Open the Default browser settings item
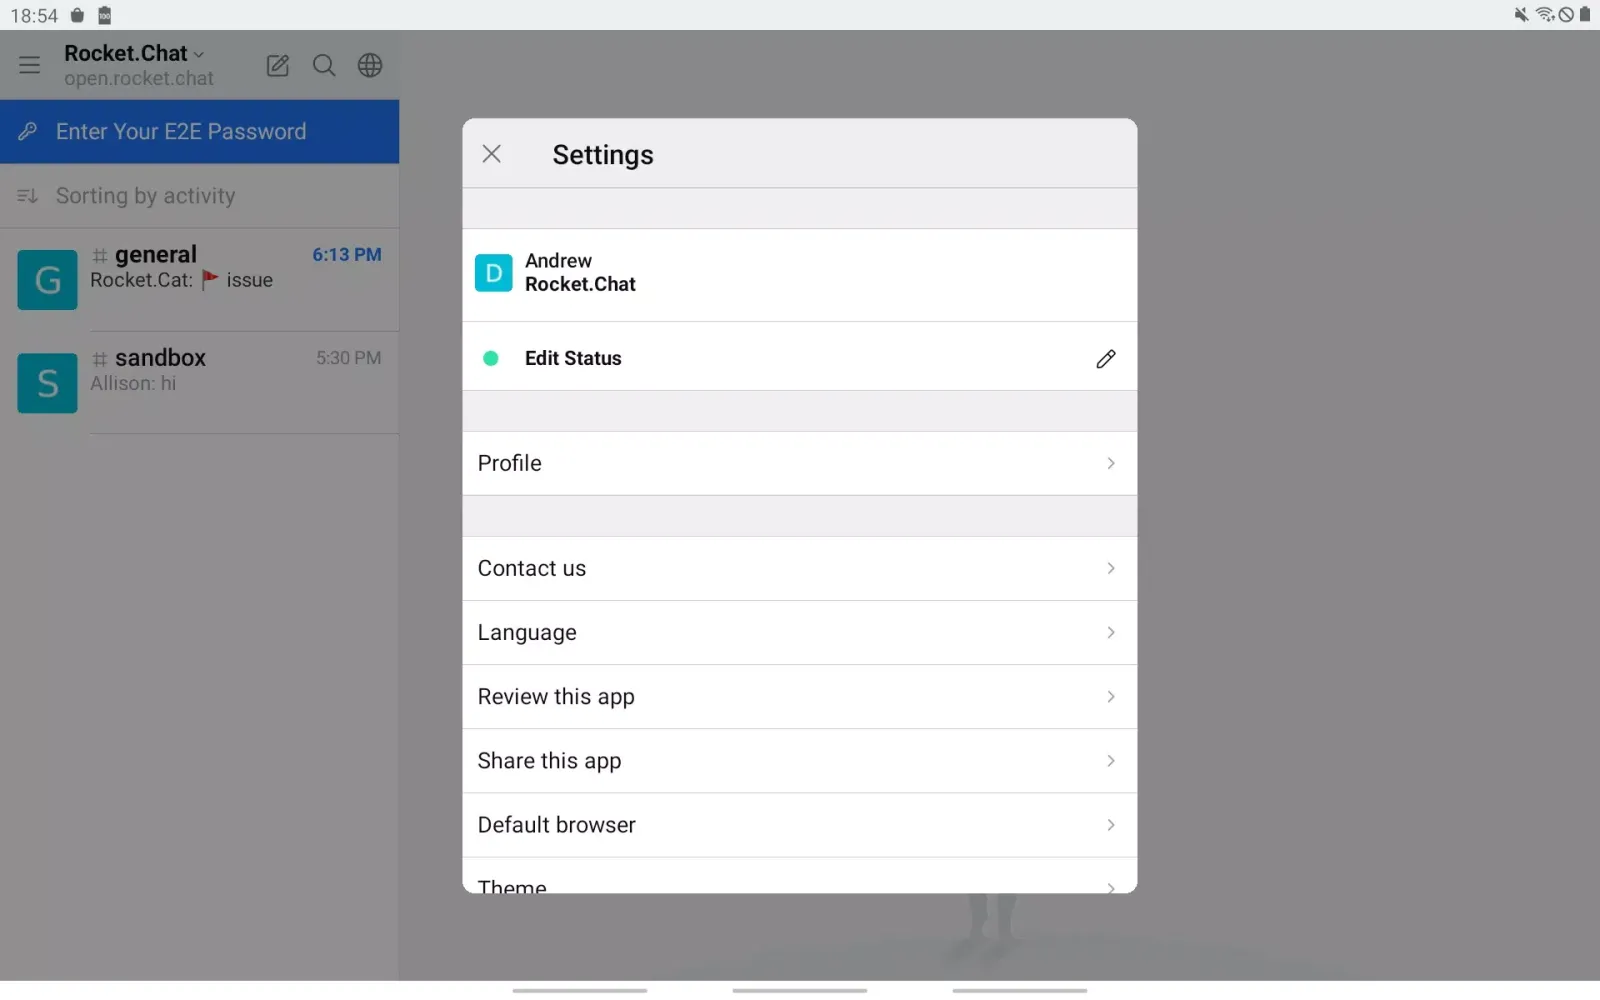Image resolution: width=1600 pixels, height=1000 pixels. pyautogui.click(x=799, y=825)
